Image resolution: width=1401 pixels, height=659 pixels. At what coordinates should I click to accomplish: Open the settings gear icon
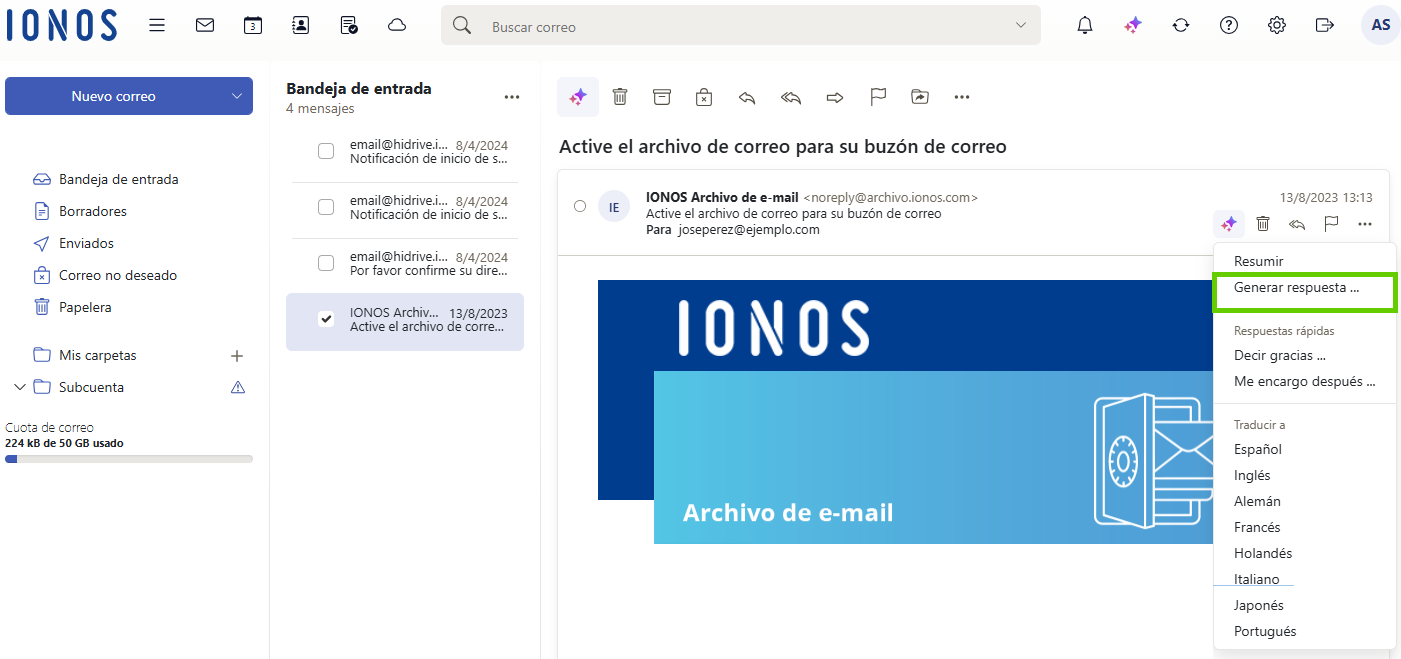pyautogui.click(x=1277, y=25)
